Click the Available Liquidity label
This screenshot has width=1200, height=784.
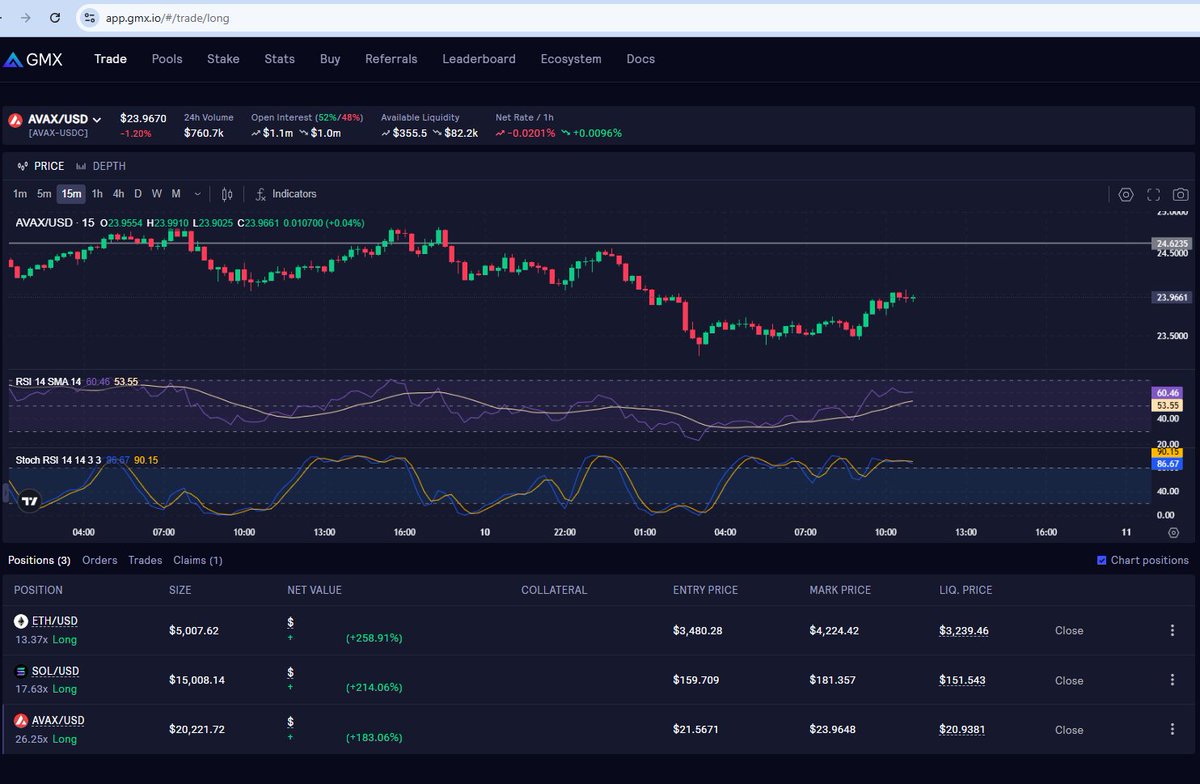click(x=420, y=117)
